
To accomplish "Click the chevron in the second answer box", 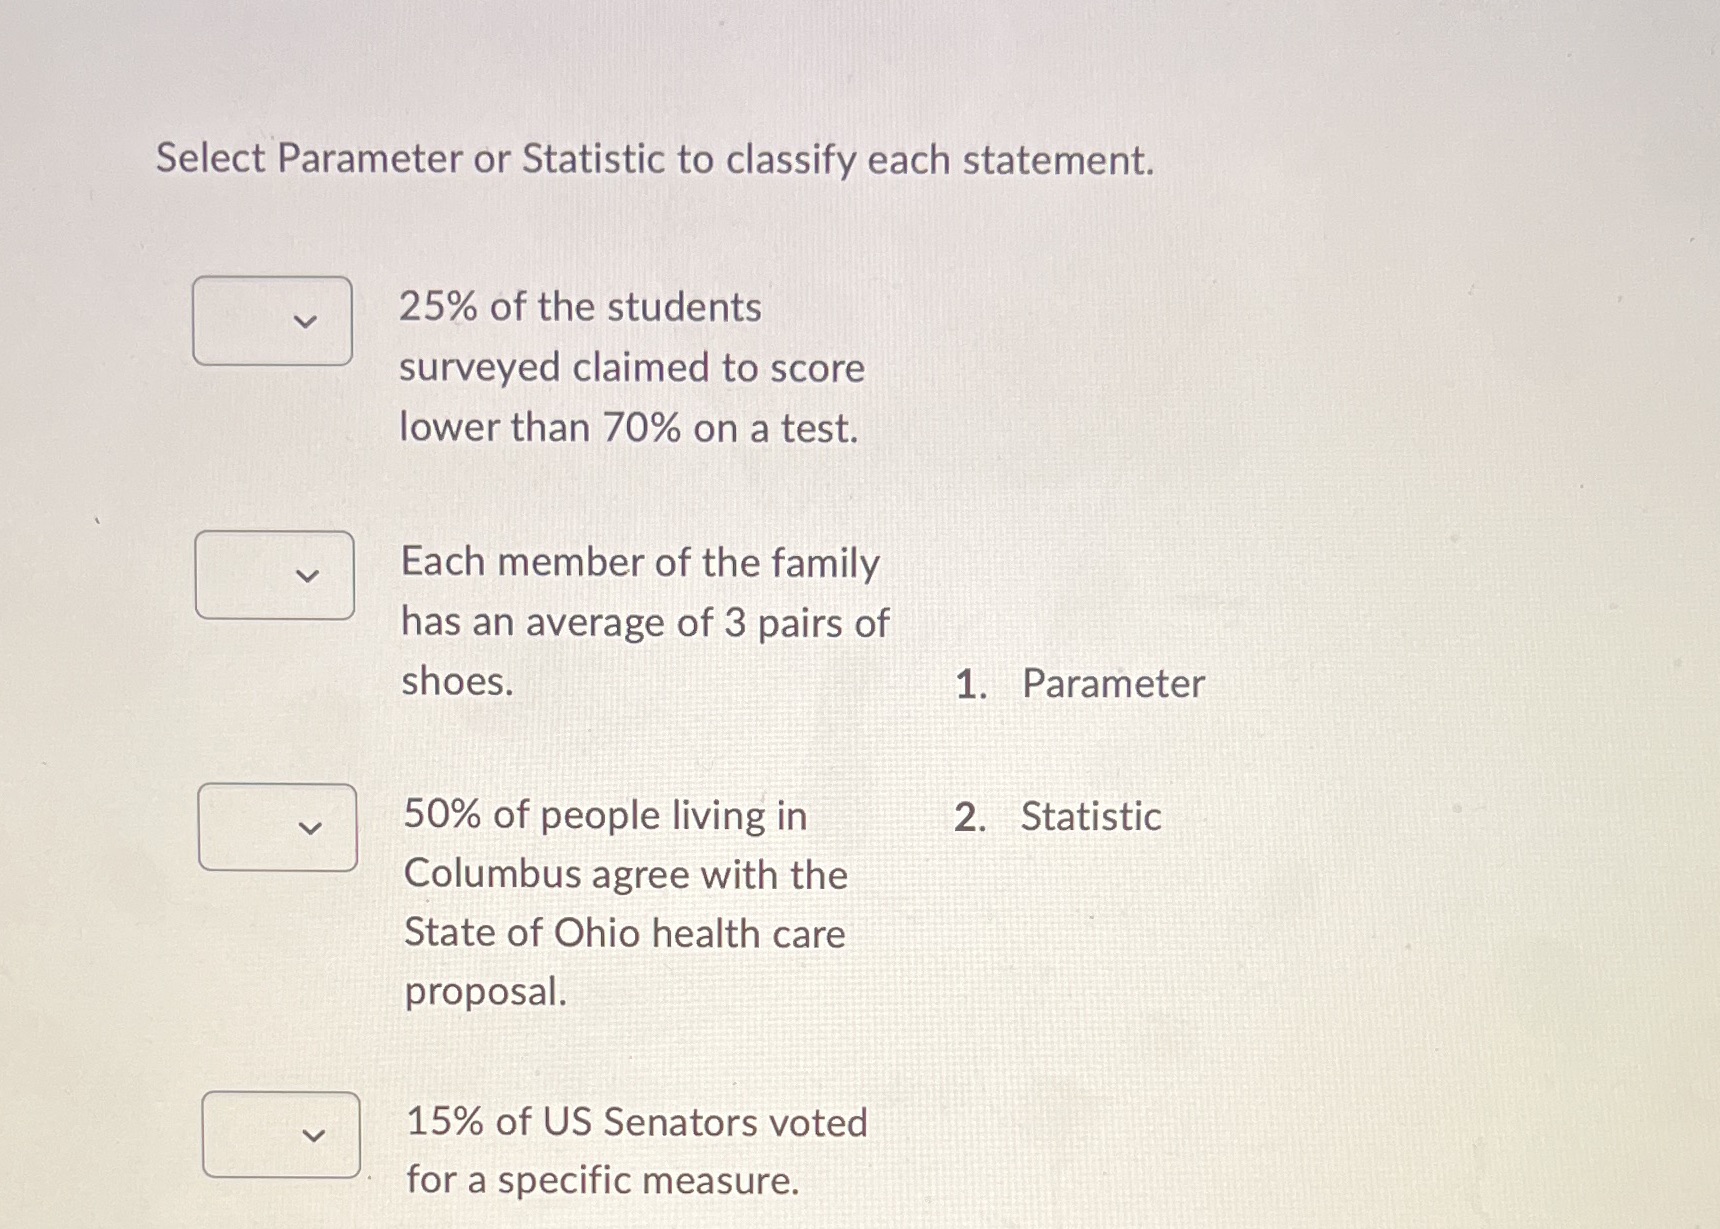I will [308, 577].
